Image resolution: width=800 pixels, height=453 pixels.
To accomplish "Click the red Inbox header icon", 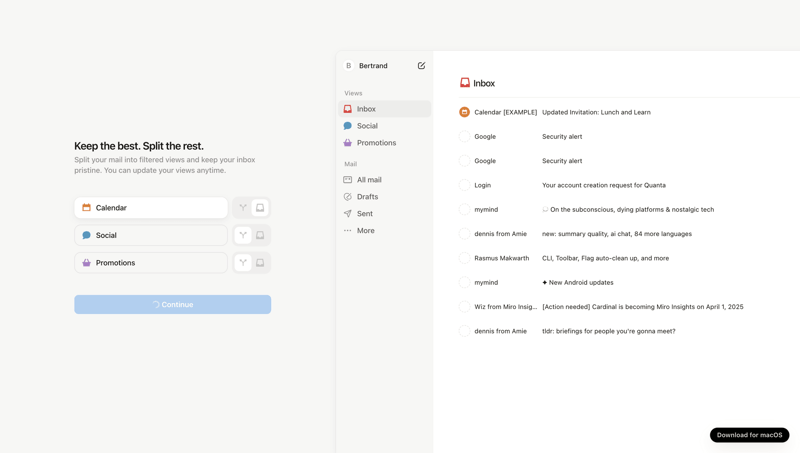I will tap(465, 83).
